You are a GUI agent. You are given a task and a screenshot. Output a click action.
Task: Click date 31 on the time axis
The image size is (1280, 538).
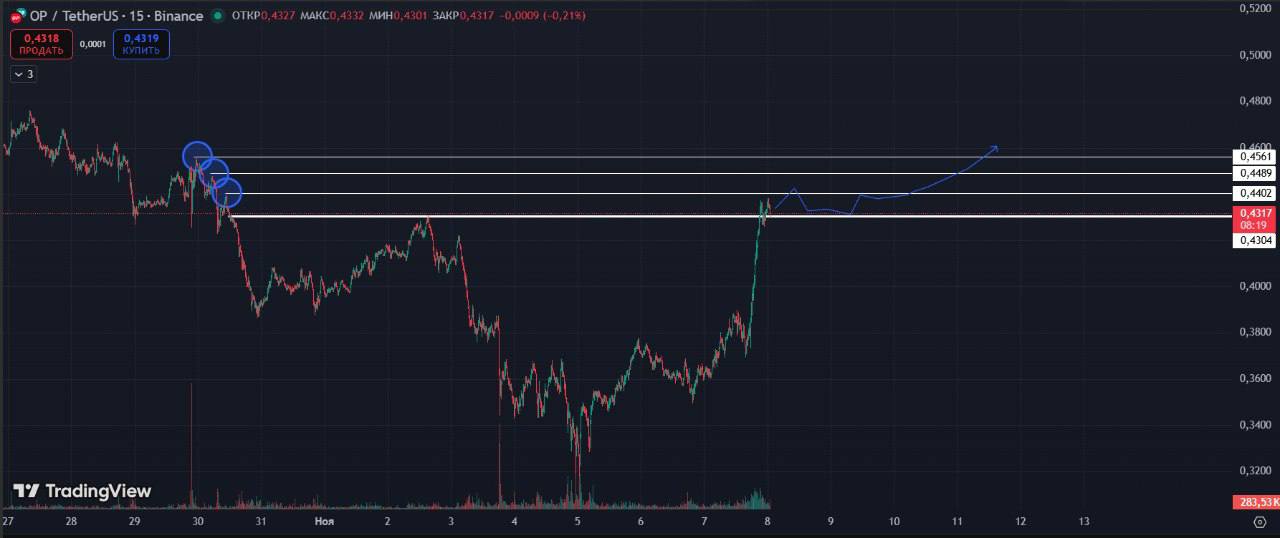(261, 522)
